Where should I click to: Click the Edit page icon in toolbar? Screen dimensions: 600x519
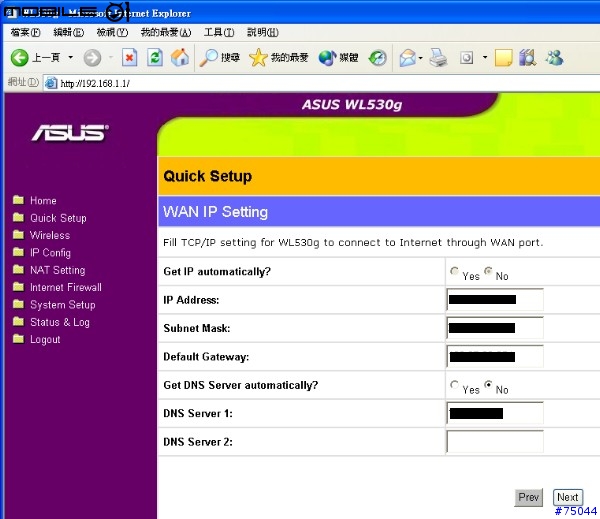(x=466, y=58)
